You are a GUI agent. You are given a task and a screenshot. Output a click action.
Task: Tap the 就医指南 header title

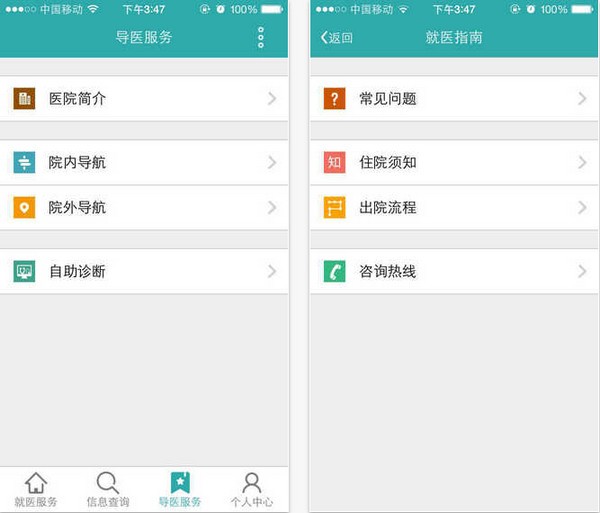tap(454, 37)
